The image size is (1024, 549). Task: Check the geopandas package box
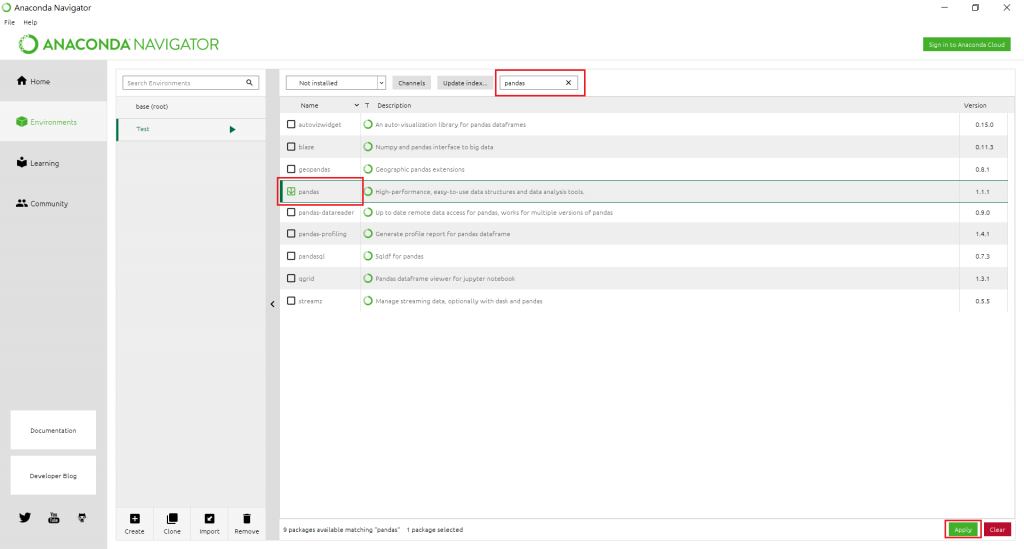291,169
